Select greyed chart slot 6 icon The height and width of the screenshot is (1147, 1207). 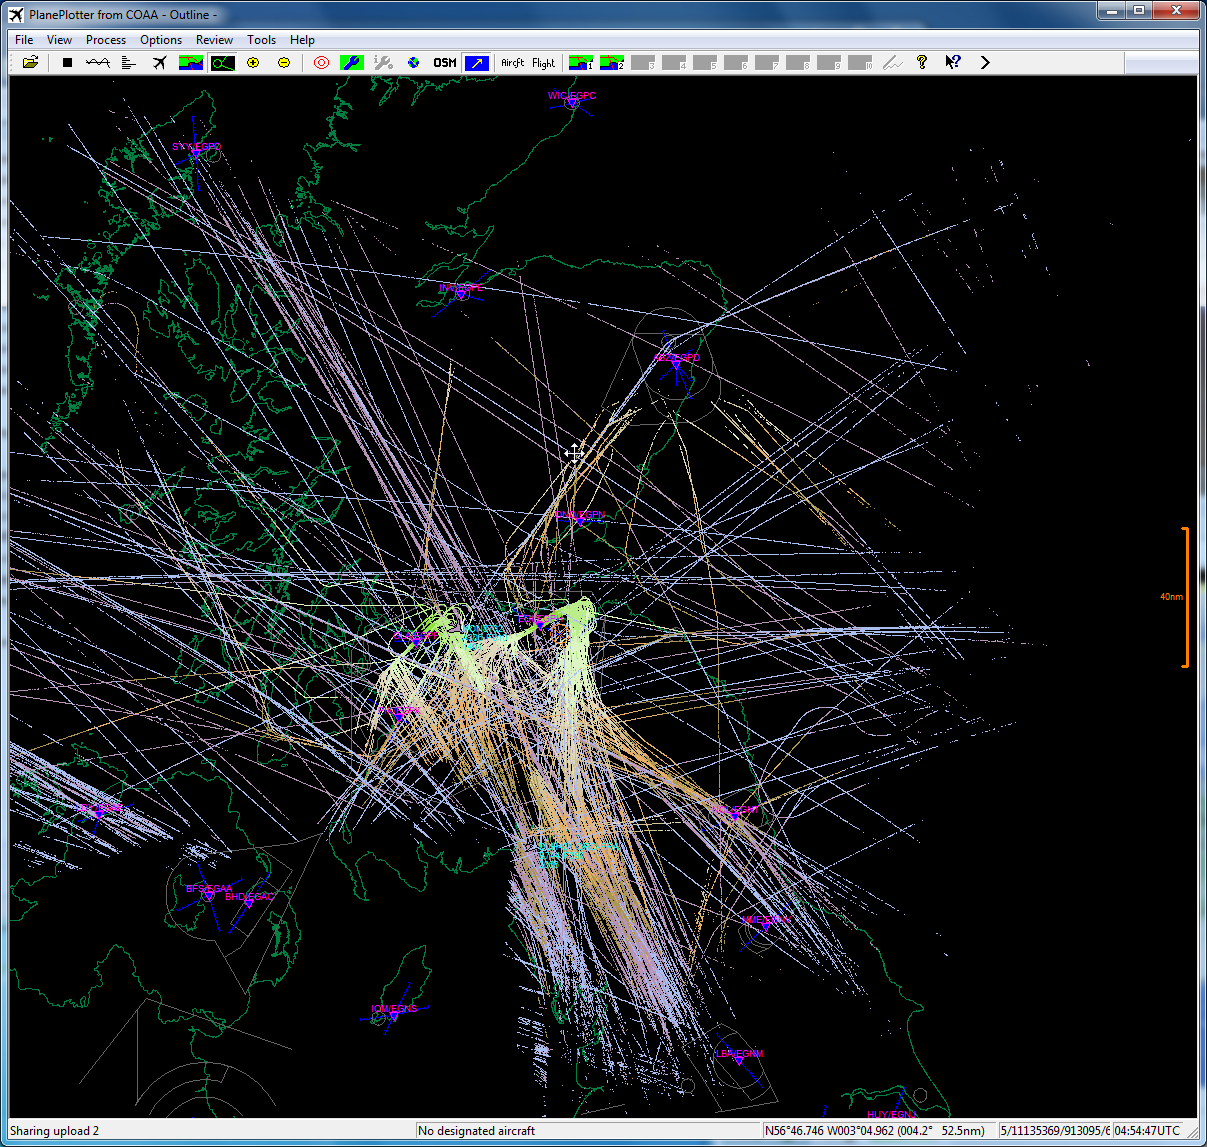736,62
